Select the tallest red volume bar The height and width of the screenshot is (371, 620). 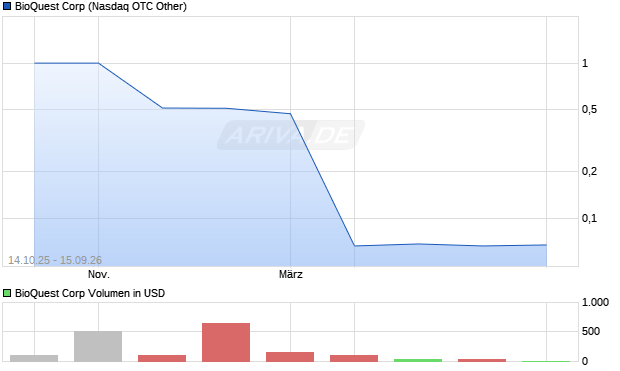pos(226,342)
